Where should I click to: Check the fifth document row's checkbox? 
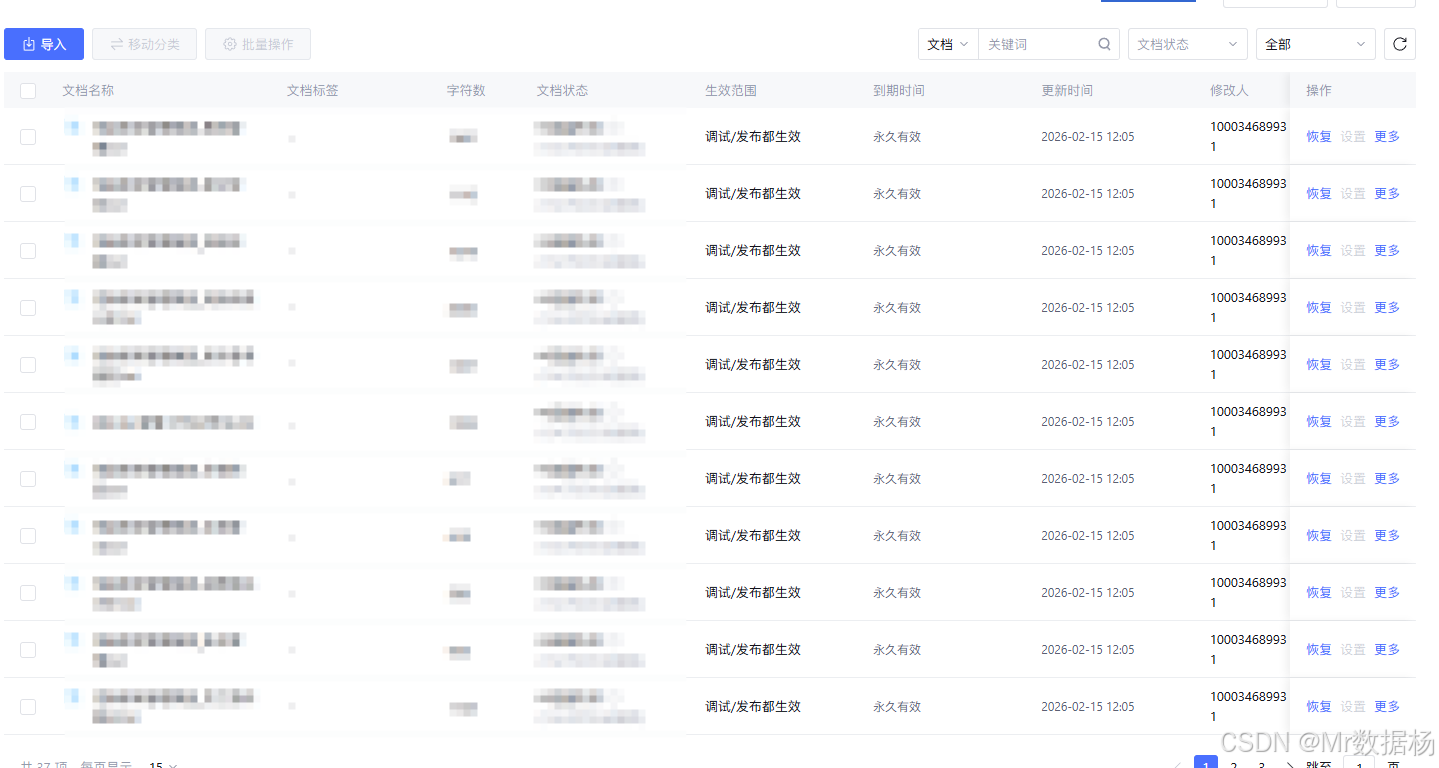(x=28, y=365)
